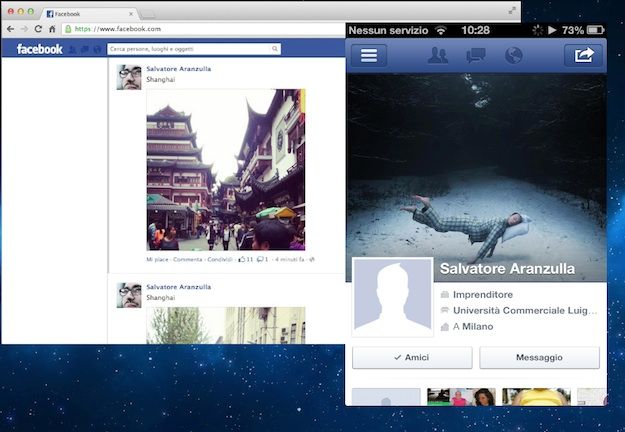Click the 'Shanghai' caption on second post
Viewport: 625px width, 432px height.
click(x=161, y=297)
